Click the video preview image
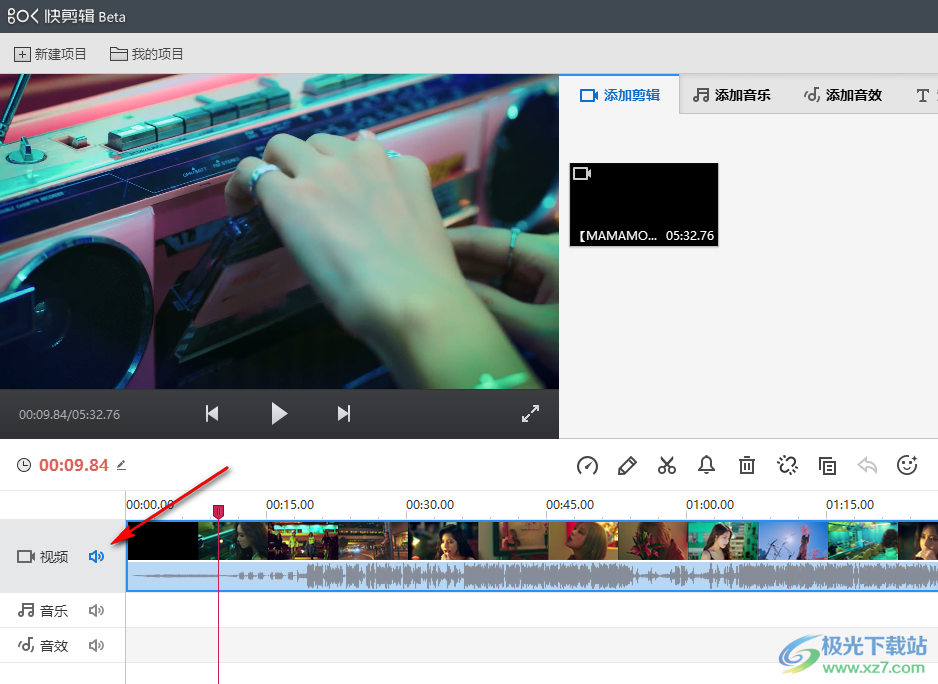This screenshot has width=938, height=684. (279, 232)
